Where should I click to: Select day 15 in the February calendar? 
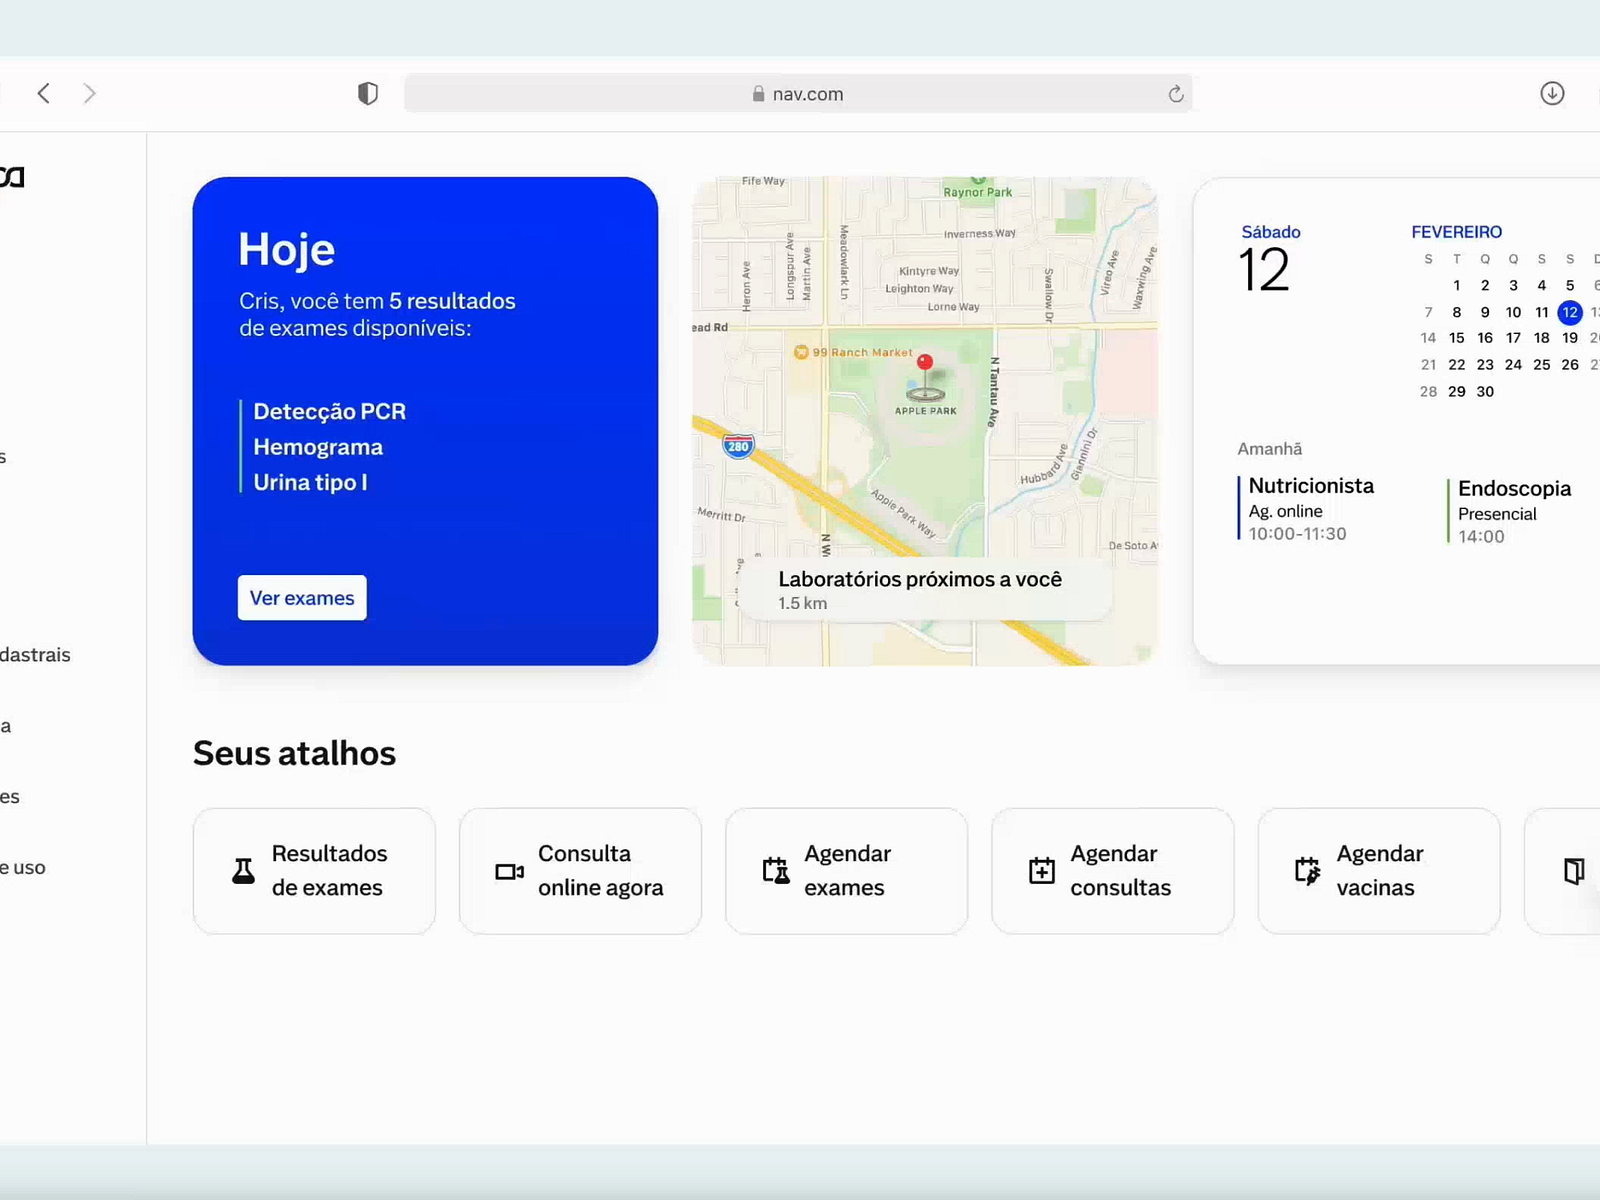(1457, 338)
